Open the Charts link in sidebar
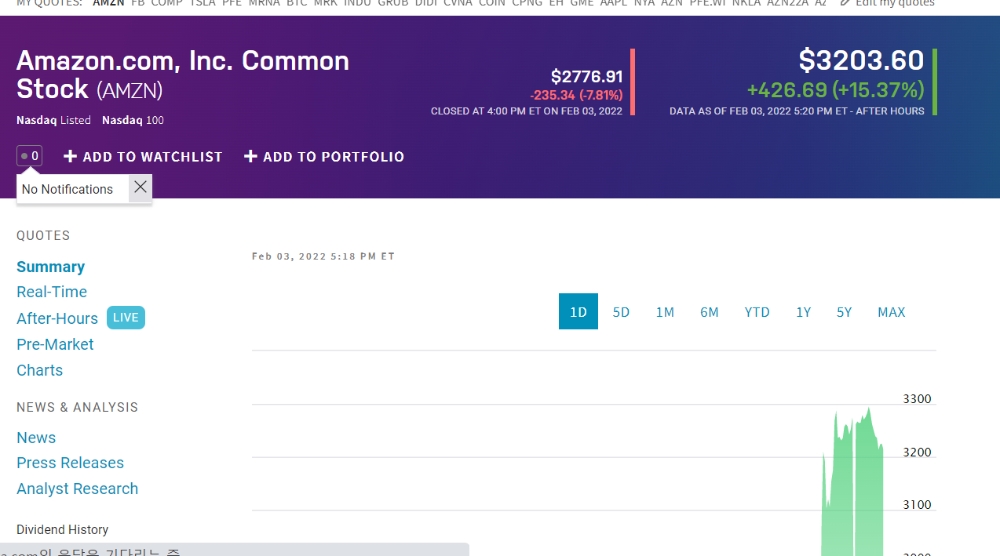 pyautogui.click(x=40, y=370)
